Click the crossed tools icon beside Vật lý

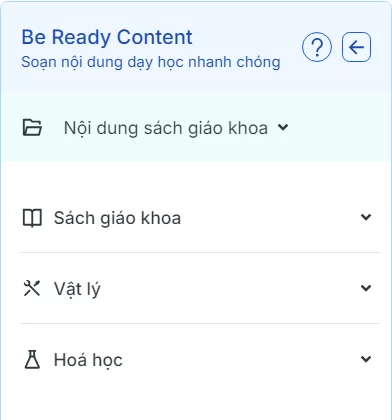[32, 288]
